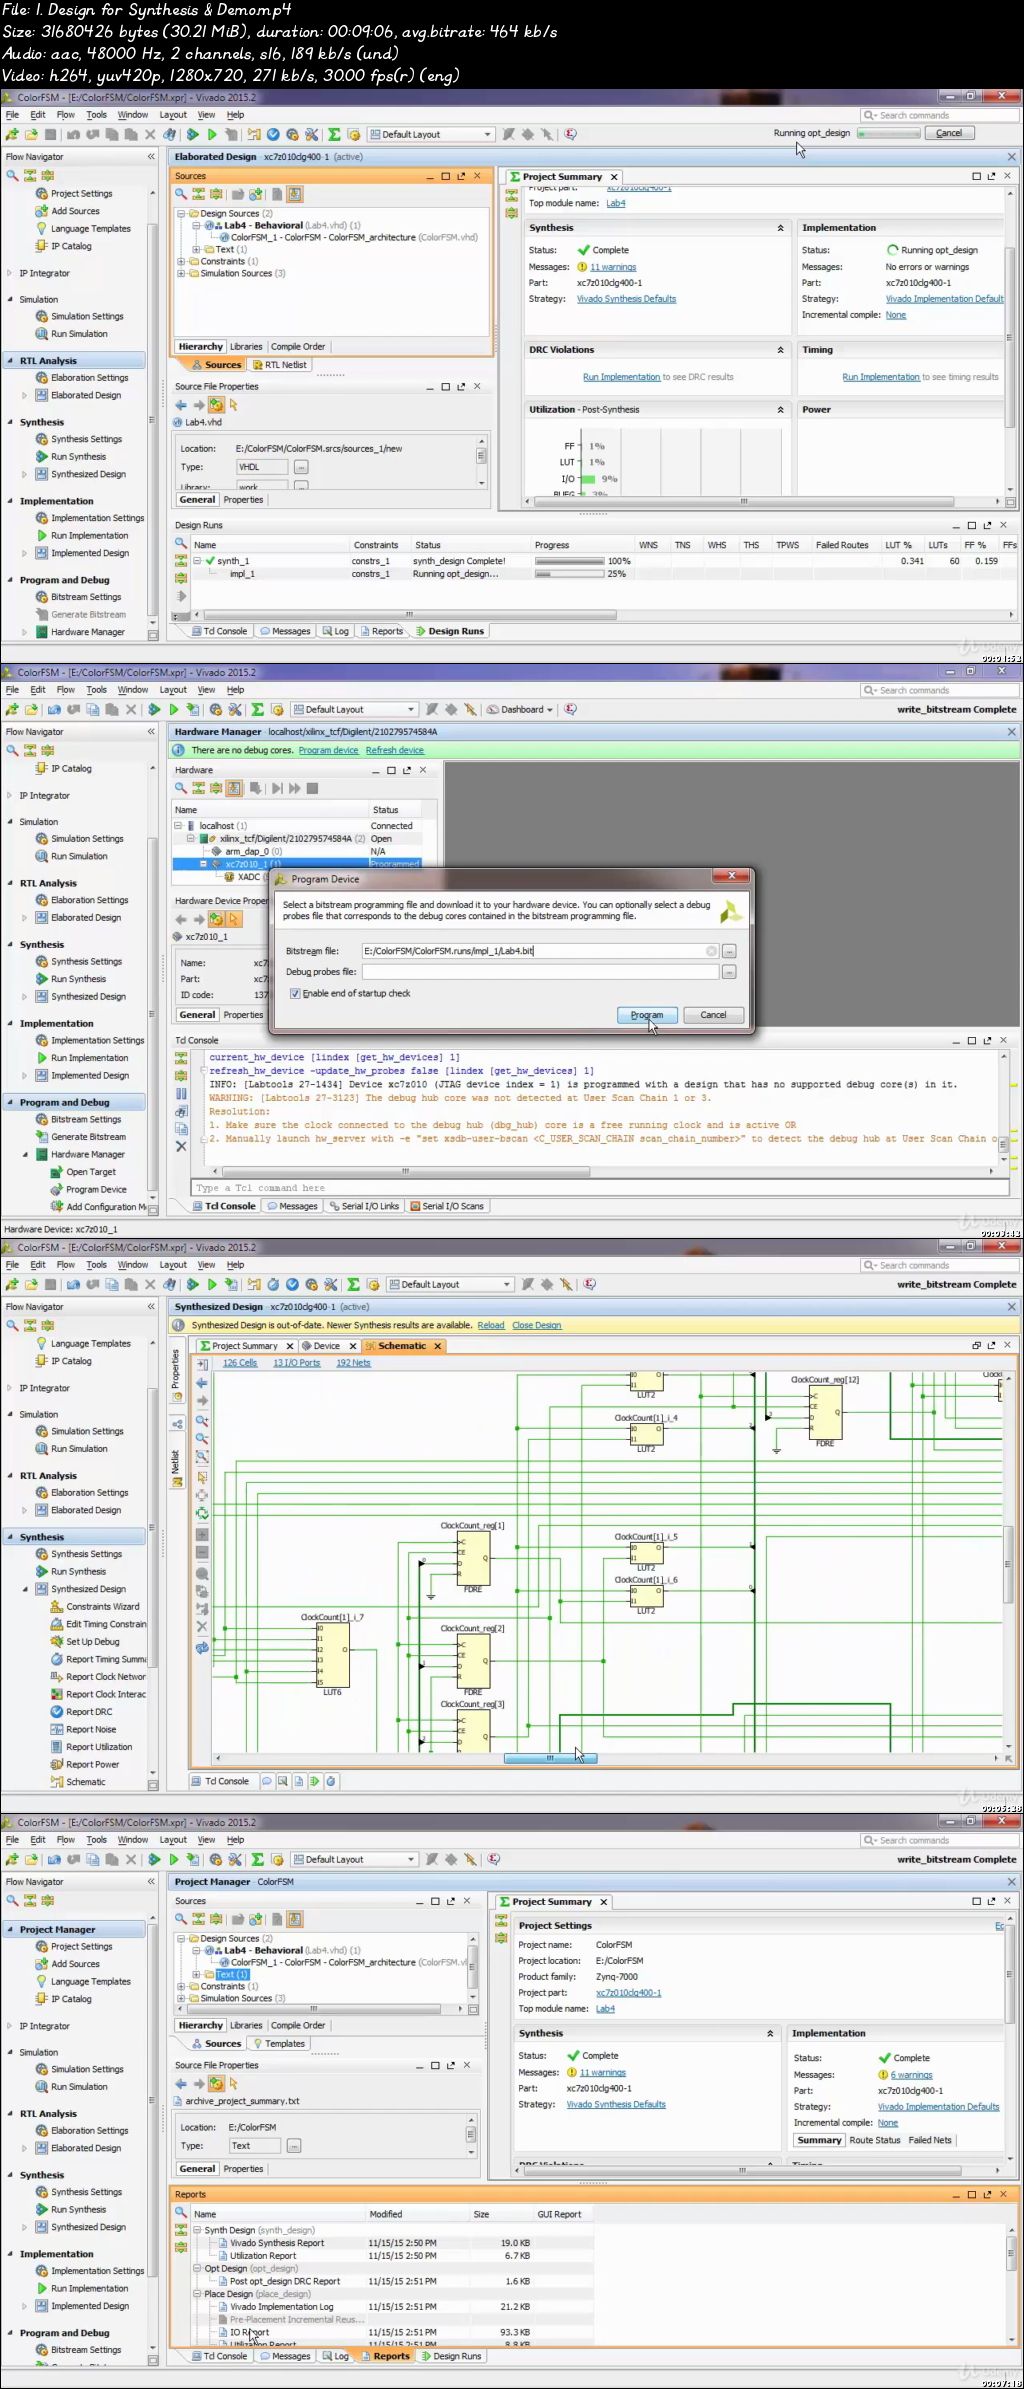Click Report DRC in Flow Navigator
Image resolution: width=1024 pixels, height=2389 pixels.
click(x=89, y=1712)
